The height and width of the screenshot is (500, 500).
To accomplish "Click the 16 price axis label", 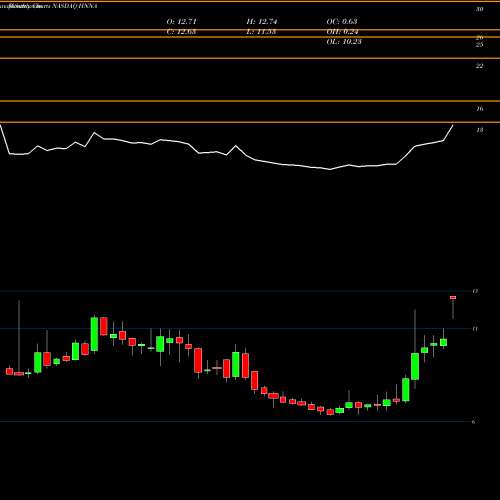I will pos(479,109).
